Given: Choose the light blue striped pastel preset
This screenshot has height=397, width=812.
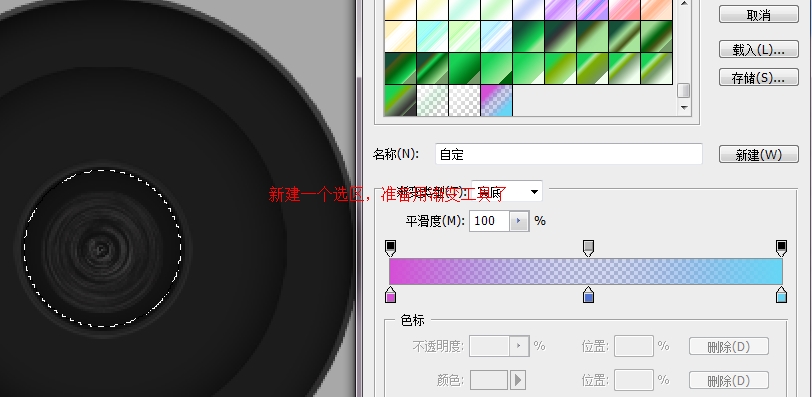Looking at the screenshot, I should click(497, 36).
